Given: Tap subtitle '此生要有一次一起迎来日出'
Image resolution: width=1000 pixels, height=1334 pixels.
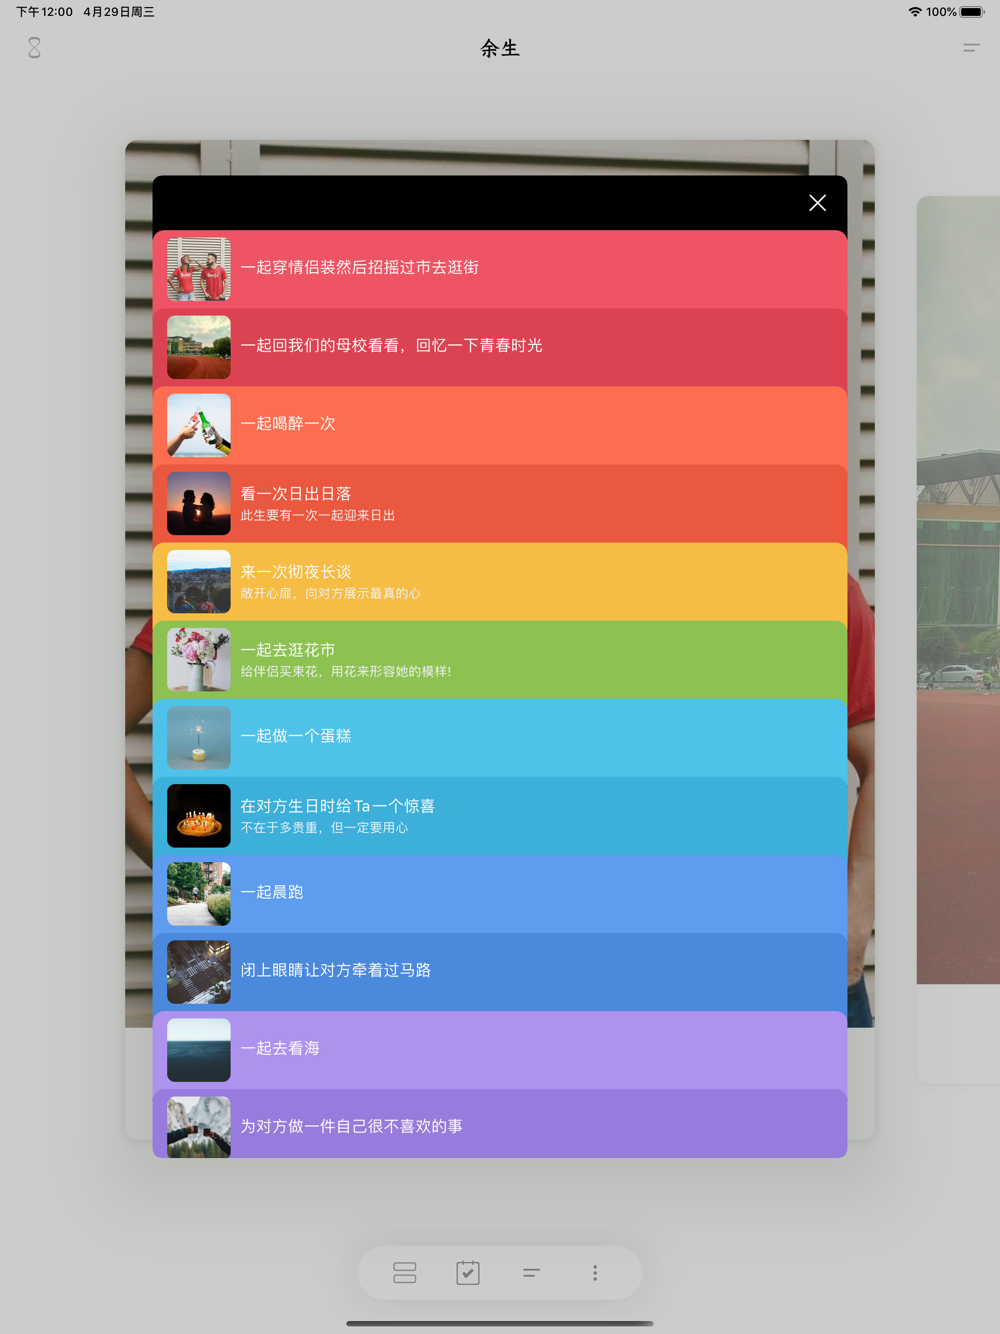Looking at the screenshot, I should (x=318, y=515).
